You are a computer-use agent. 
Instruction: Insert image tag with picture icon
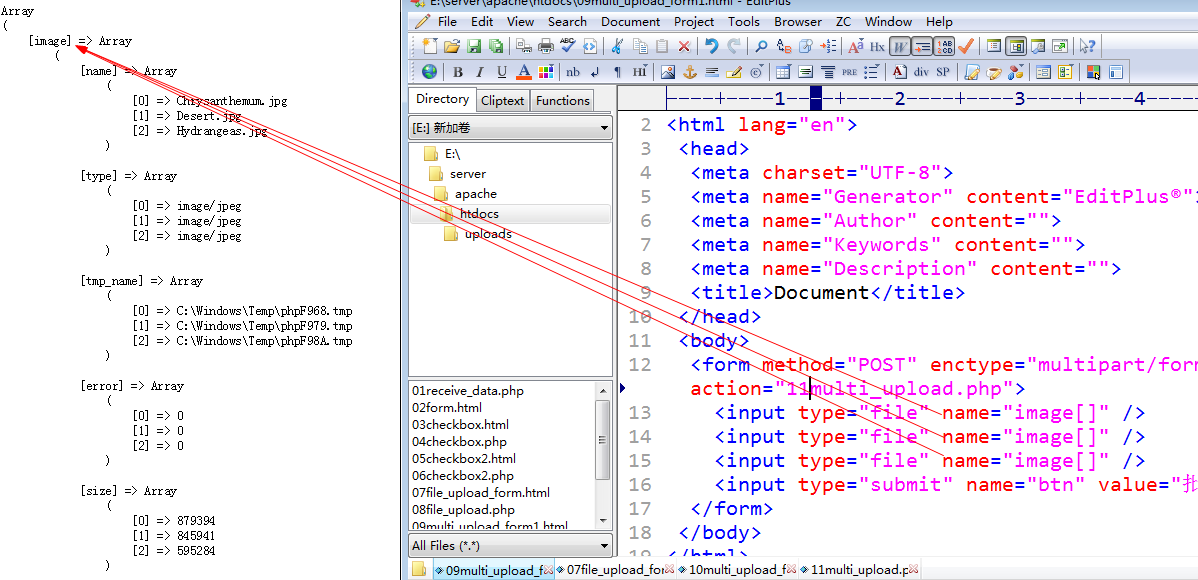(x=668, y=73)
